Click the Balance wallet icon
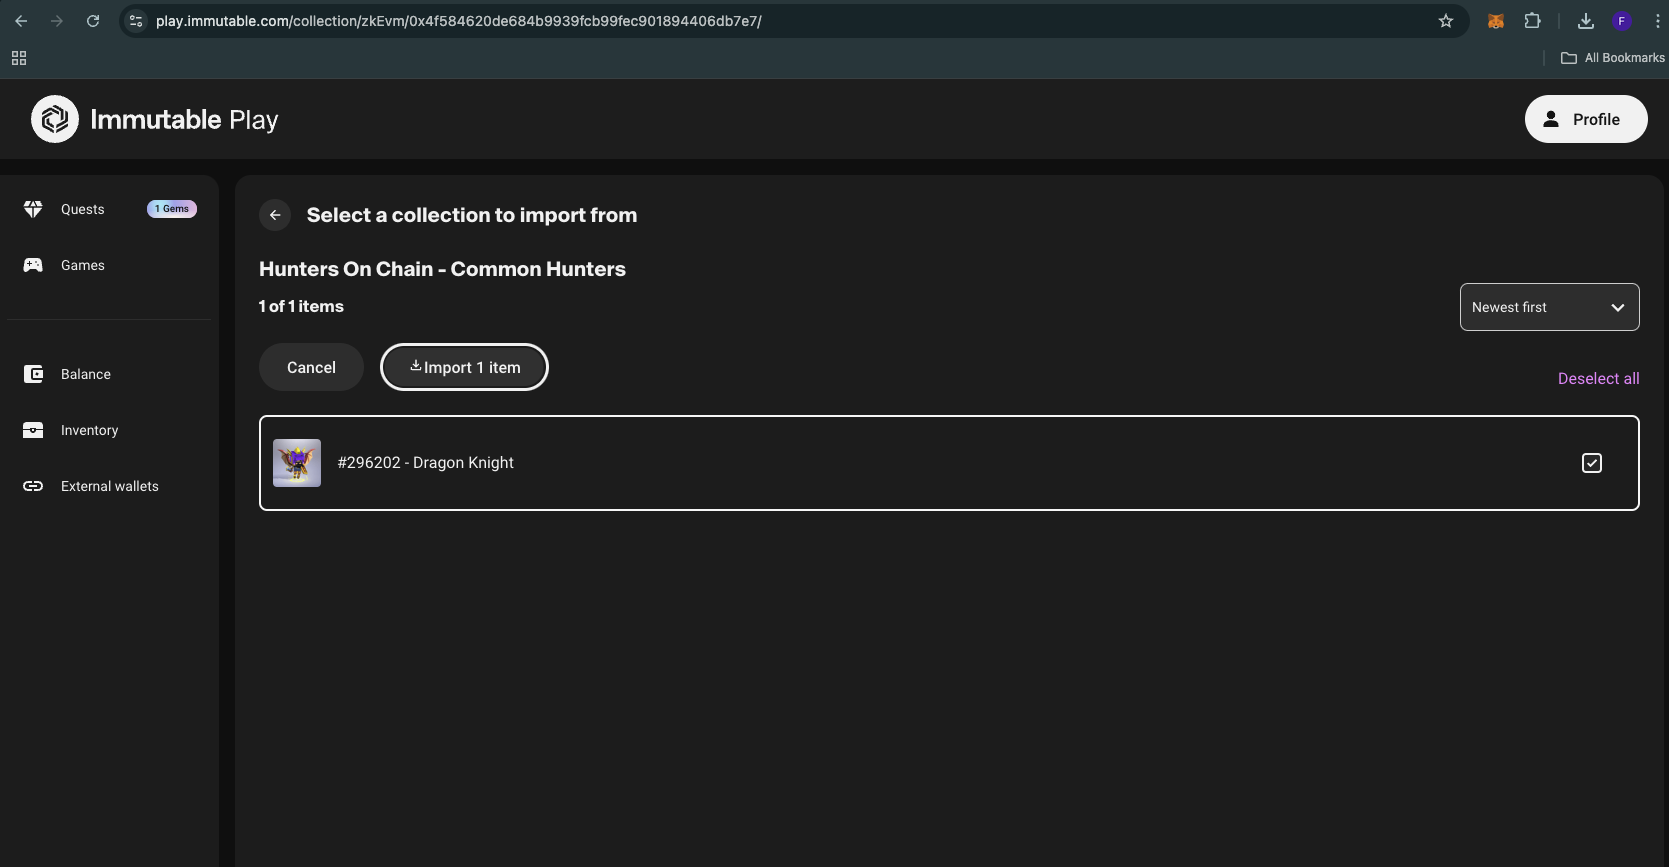Image resolution: width=1669 pixels, height=867 pixels. 33,374
